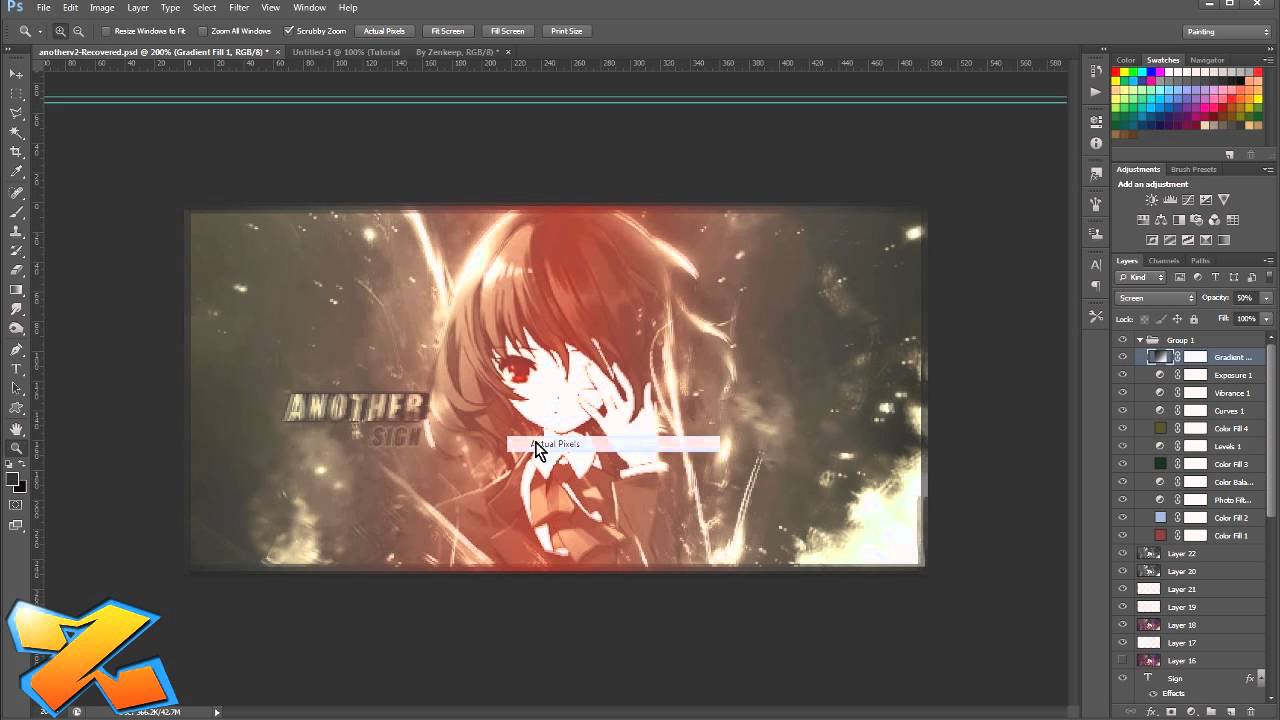Add a Brightness/Contrast adjustment
Image resolution: width=1280 pixels, height=720 pixels.
coord(1152,200)
